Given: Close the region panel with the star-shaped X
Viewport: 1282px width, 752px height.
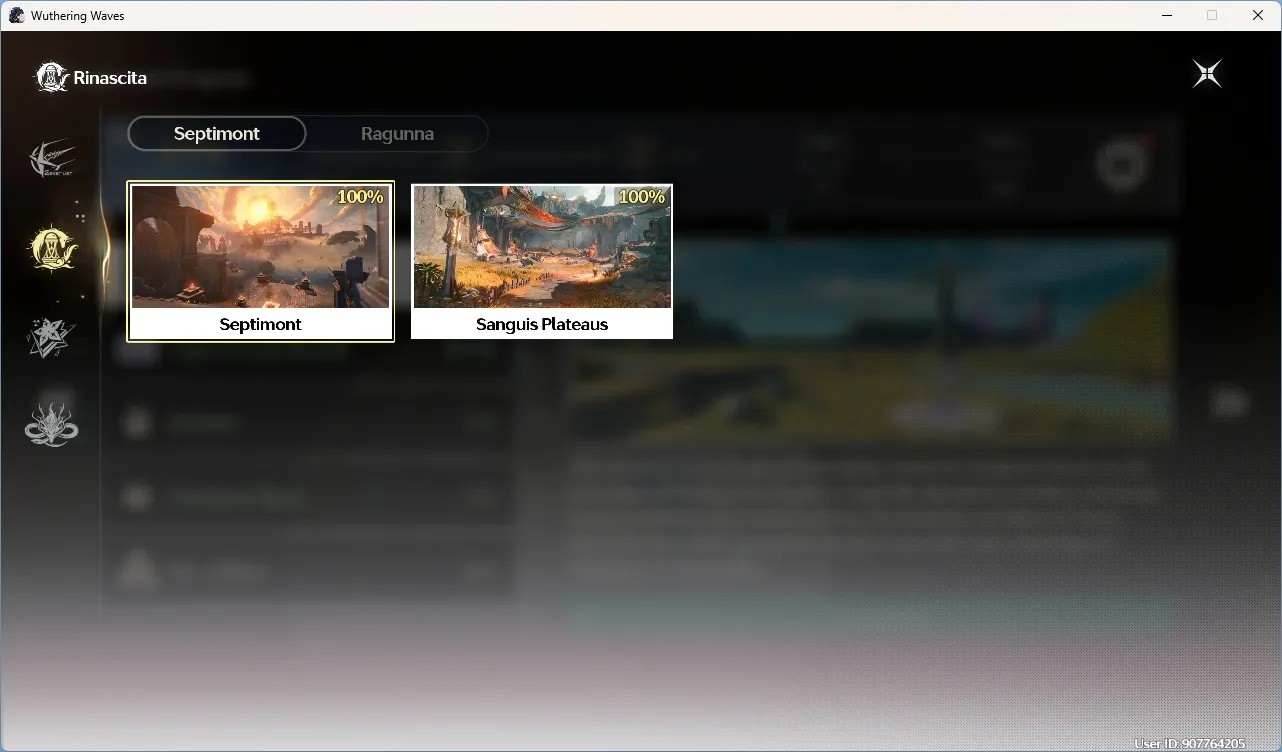Looking at the screenshot, I should coord(1207,74).
